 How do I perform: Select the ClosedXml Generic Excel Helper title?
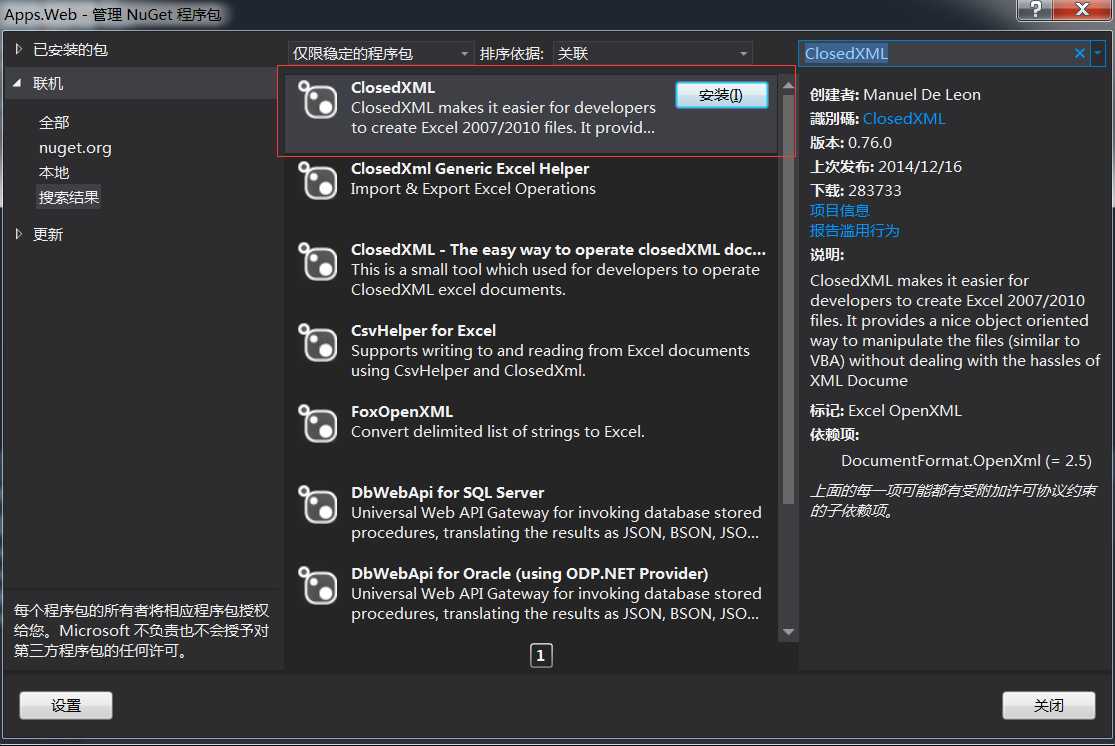(470, 169)
